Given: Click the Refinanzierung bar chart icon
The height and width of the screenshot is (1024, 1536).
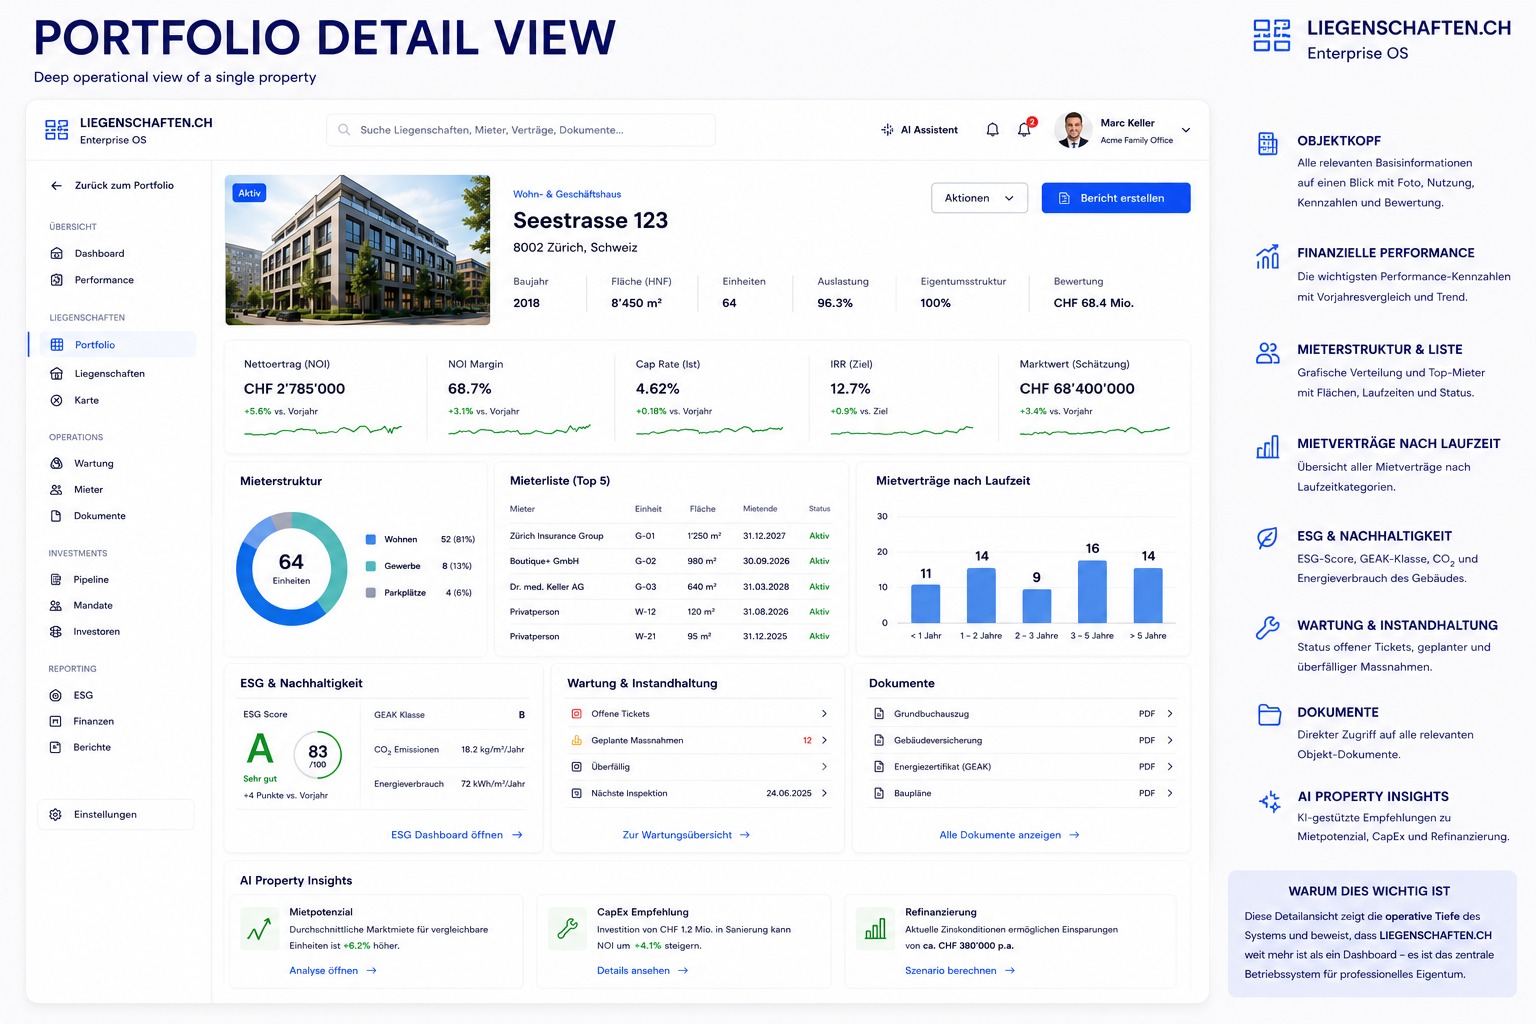Looking at the screenshot, I should tap(875, 930).
